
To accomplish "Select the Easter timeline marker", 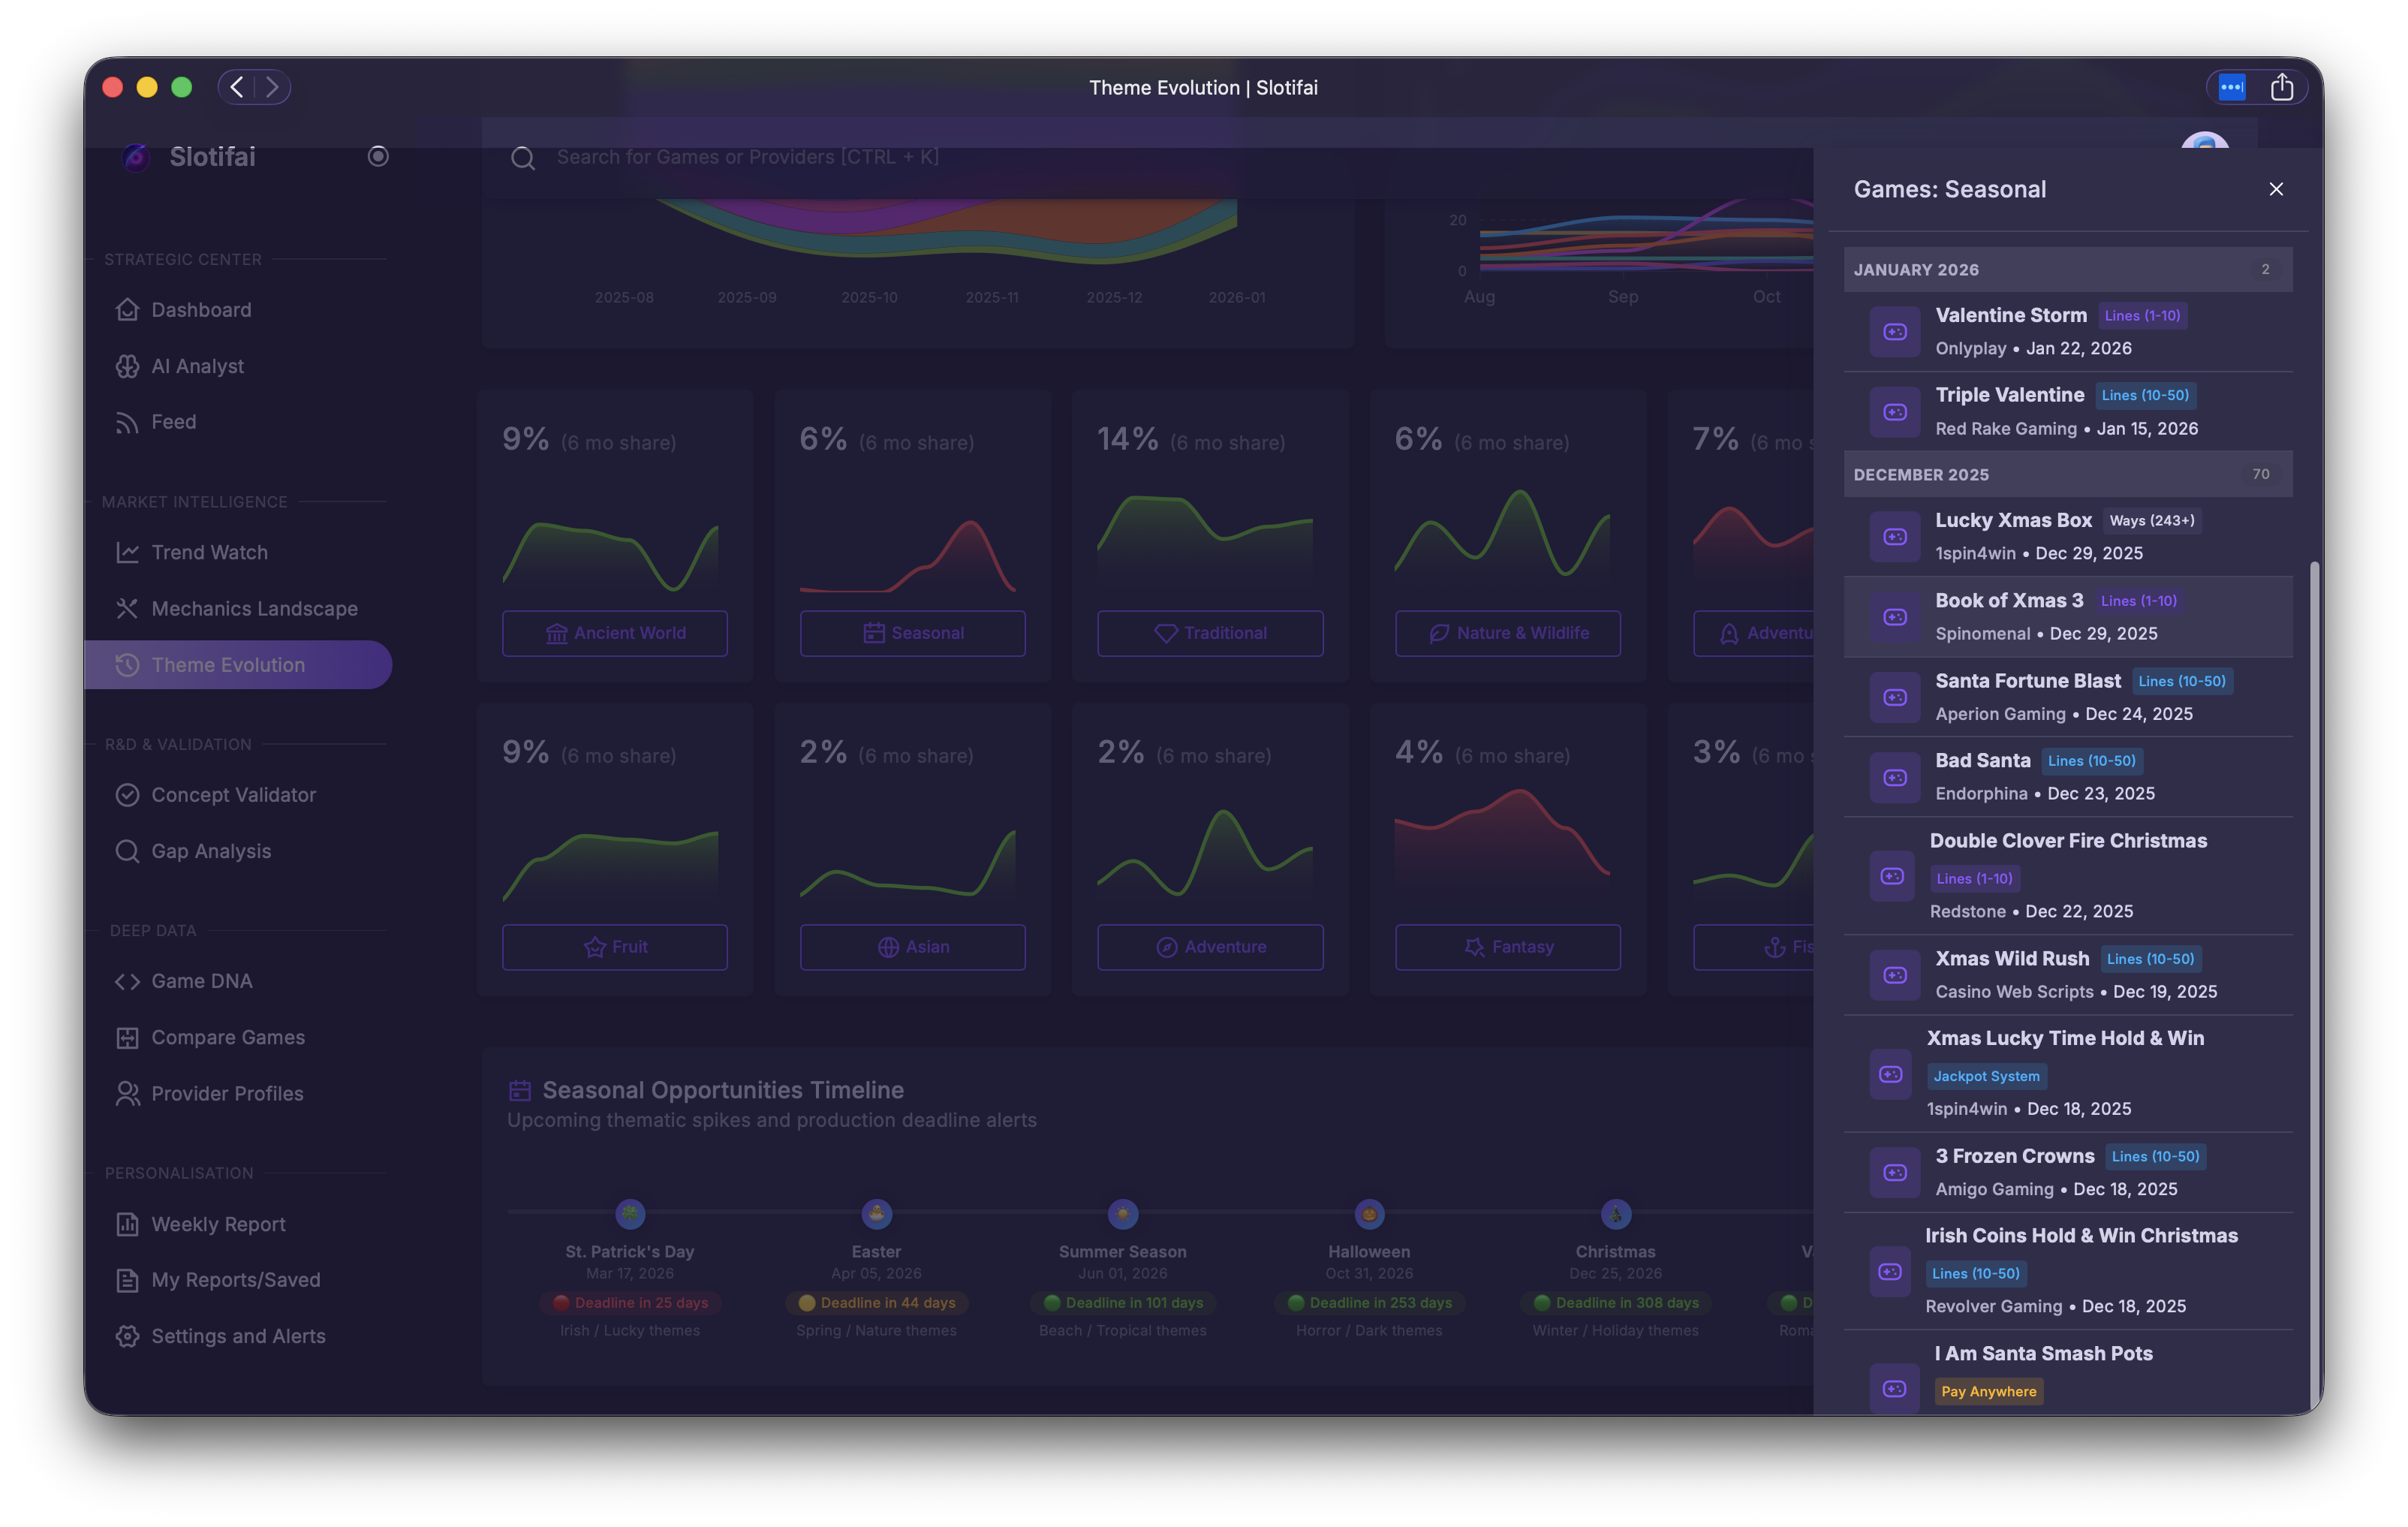I will pos(877,1214).
